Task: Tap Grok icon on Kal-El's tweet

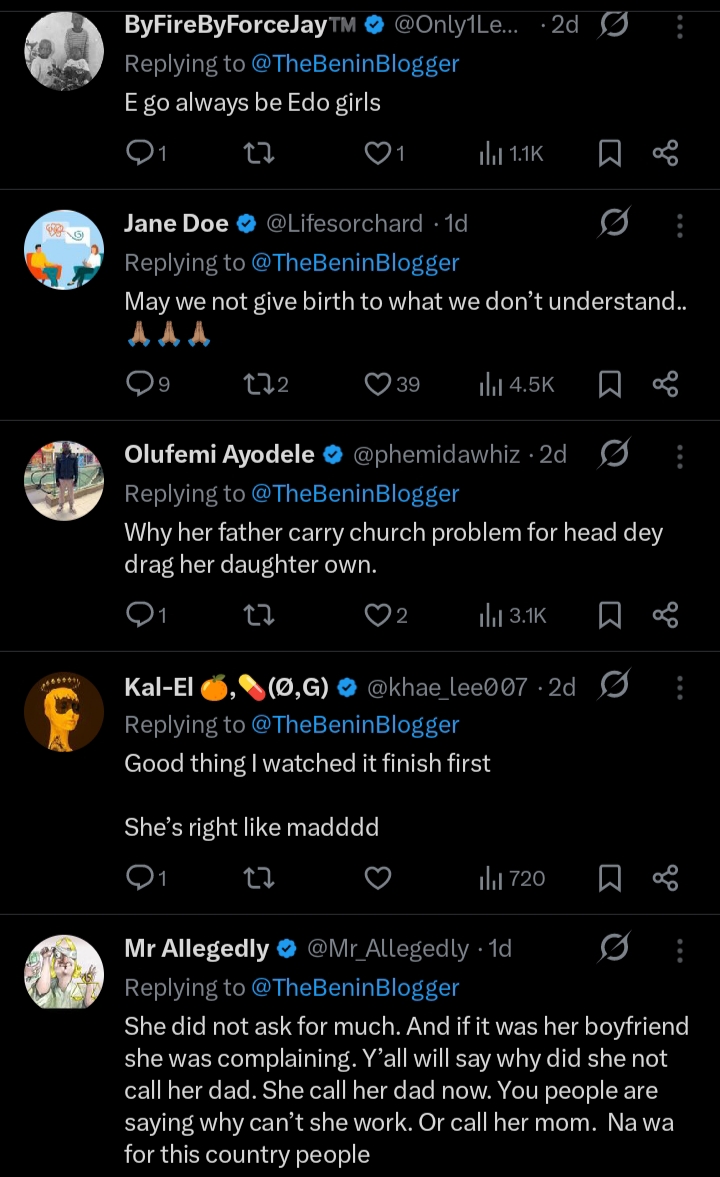Action: pyautogui.click(x=612, y=686)
